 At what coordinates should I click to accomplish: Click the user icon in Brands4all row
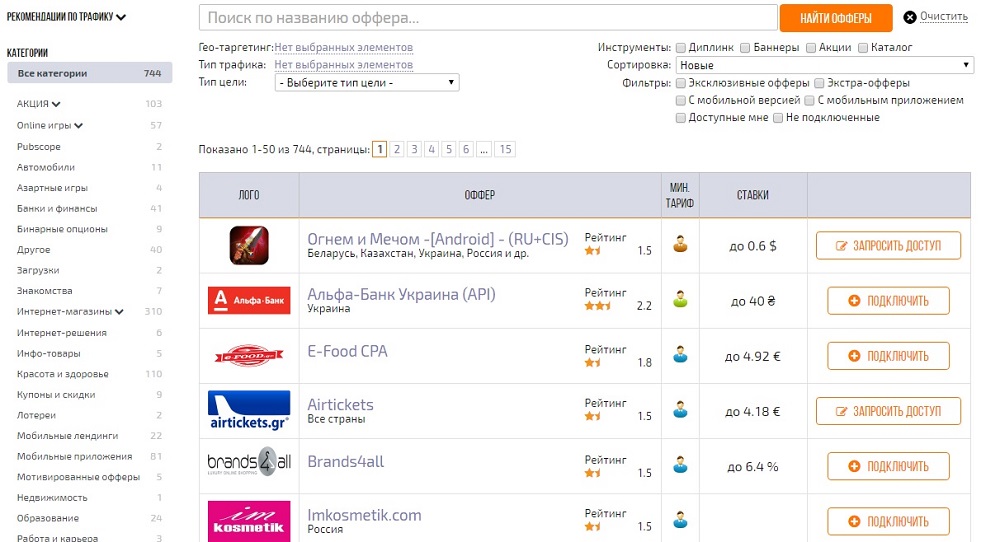point(680,465)
